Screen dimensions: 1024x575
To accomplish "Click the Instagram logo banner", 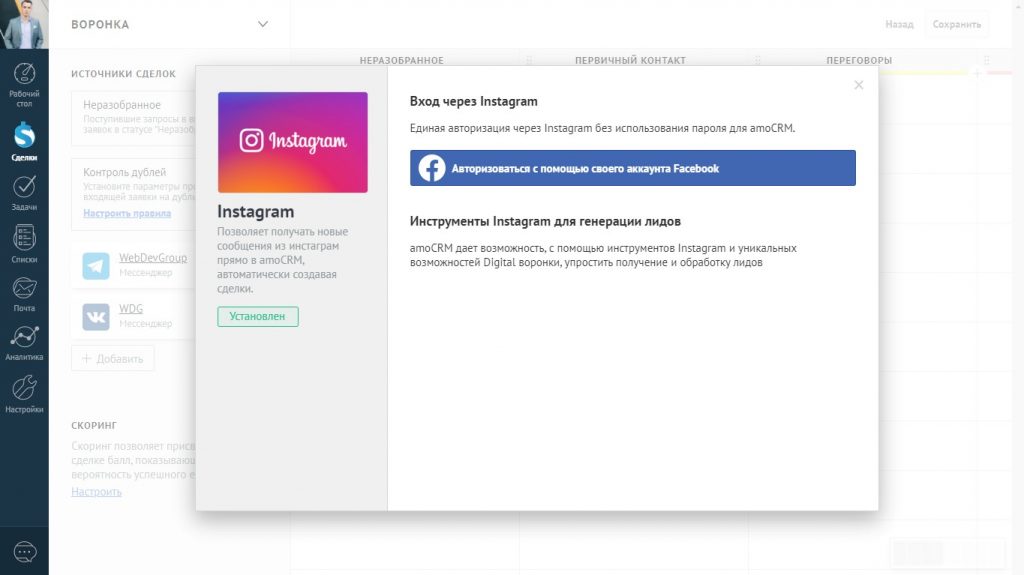I will pyautogui.click(x=293, y=142).
